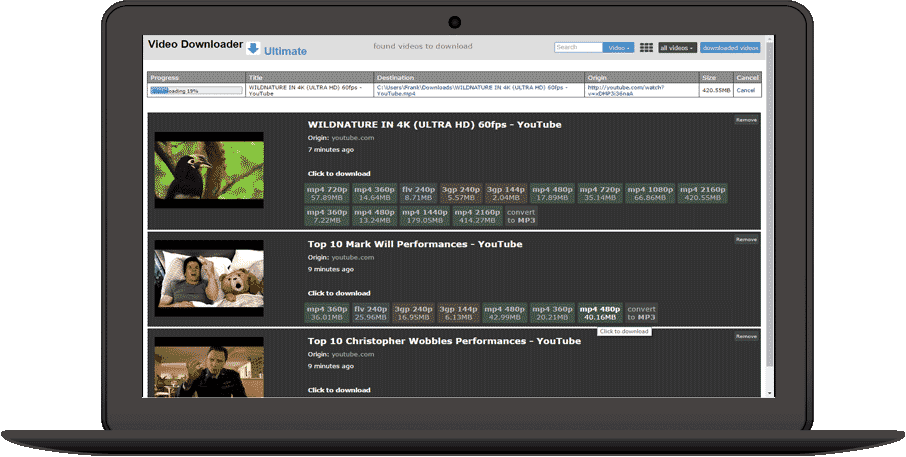The height and width of the screenshot is (457, 906).
Task: Expand the 'all videos' filter dropdown
Action: pos(677,48)
